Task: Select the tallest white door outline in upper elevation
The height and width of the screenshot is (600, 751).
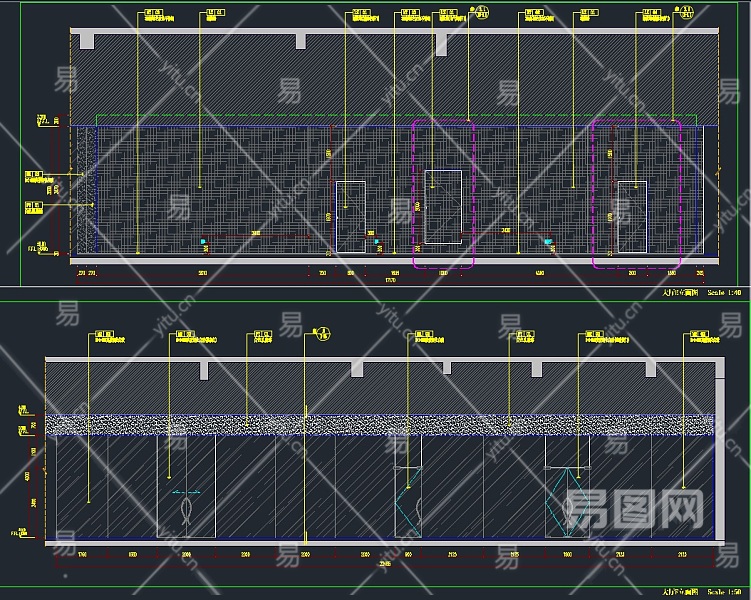Action: [444, 207]
